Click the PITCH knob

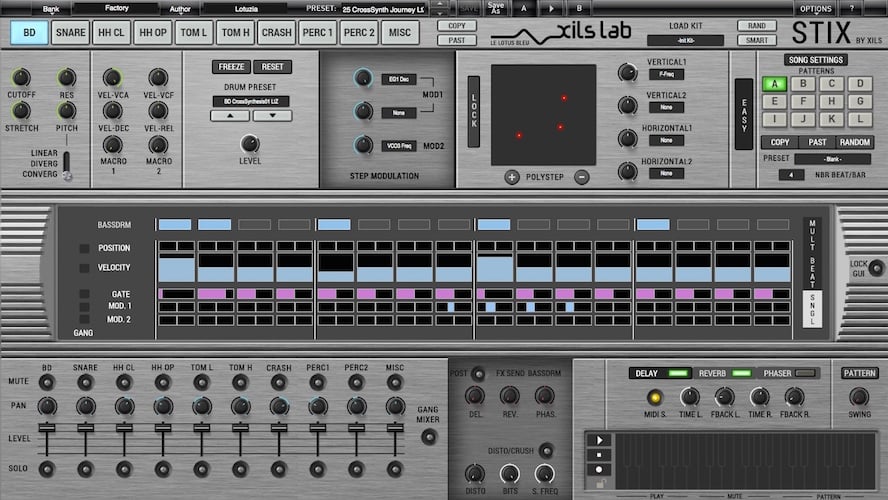(66, 111)
